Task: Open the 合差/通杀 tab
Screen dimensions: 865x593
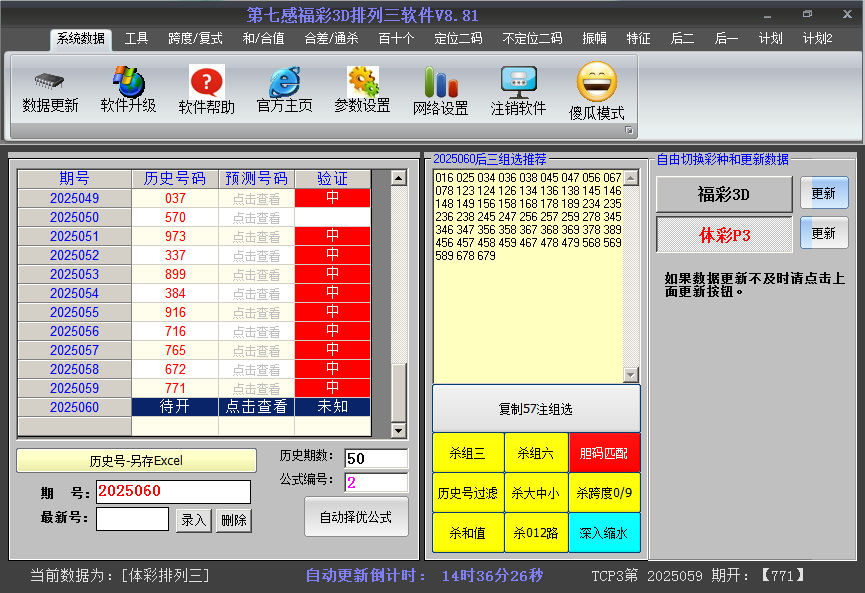Action: 331,39
